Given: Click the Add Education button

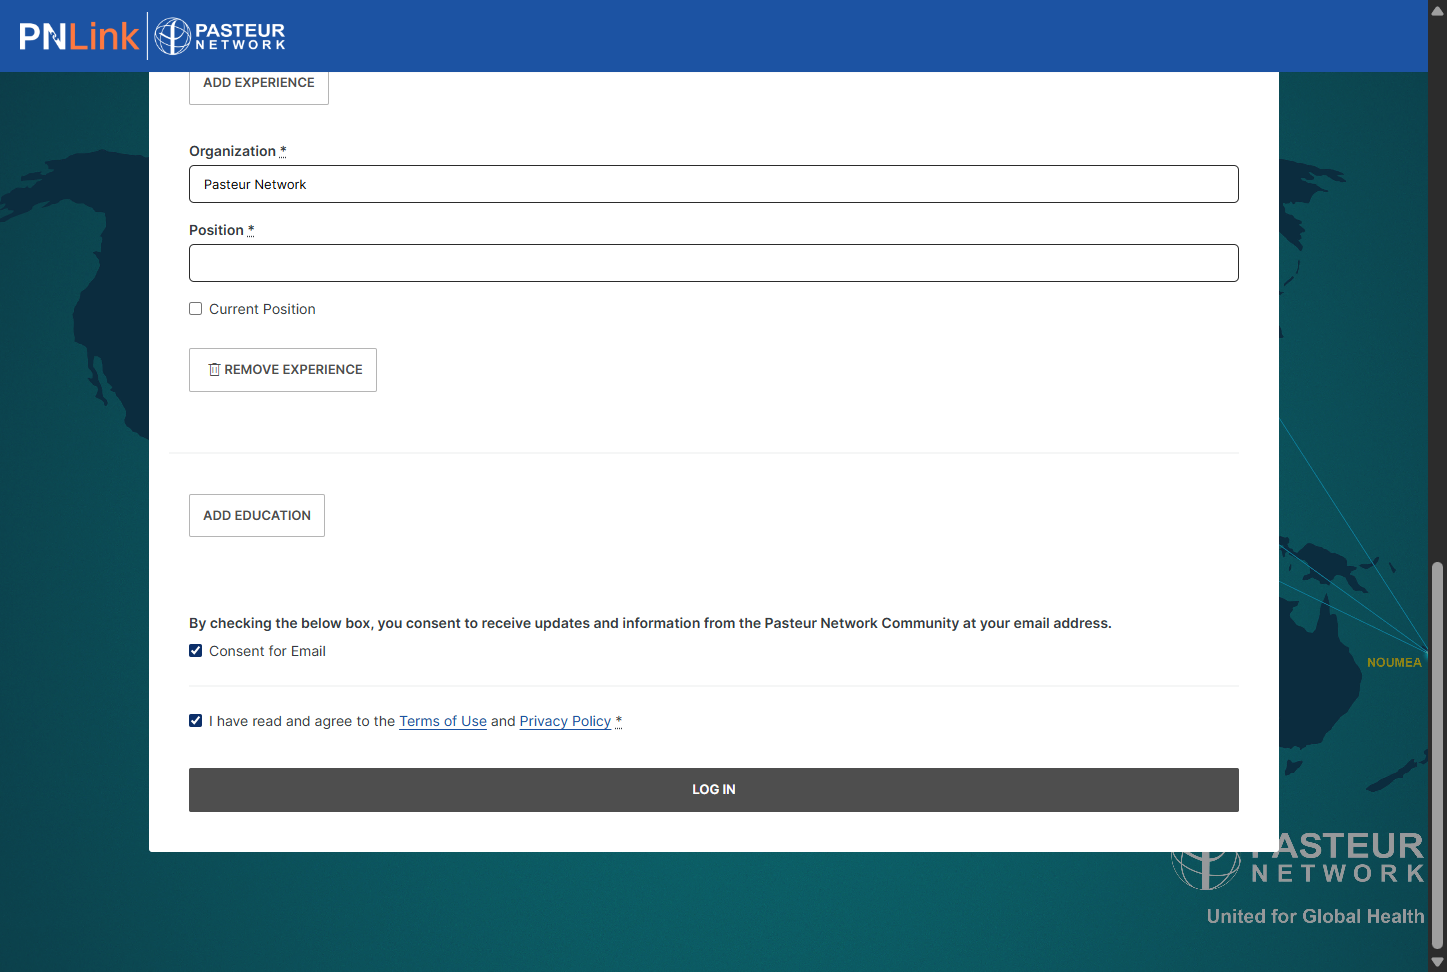Looking at the screenshot, I should 257,516.
